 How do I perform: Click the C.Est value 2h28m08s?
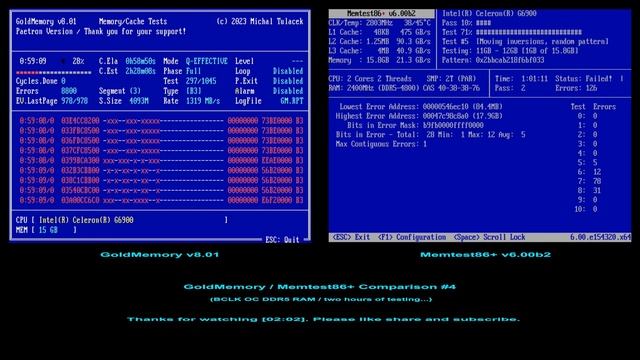[140, 71]
